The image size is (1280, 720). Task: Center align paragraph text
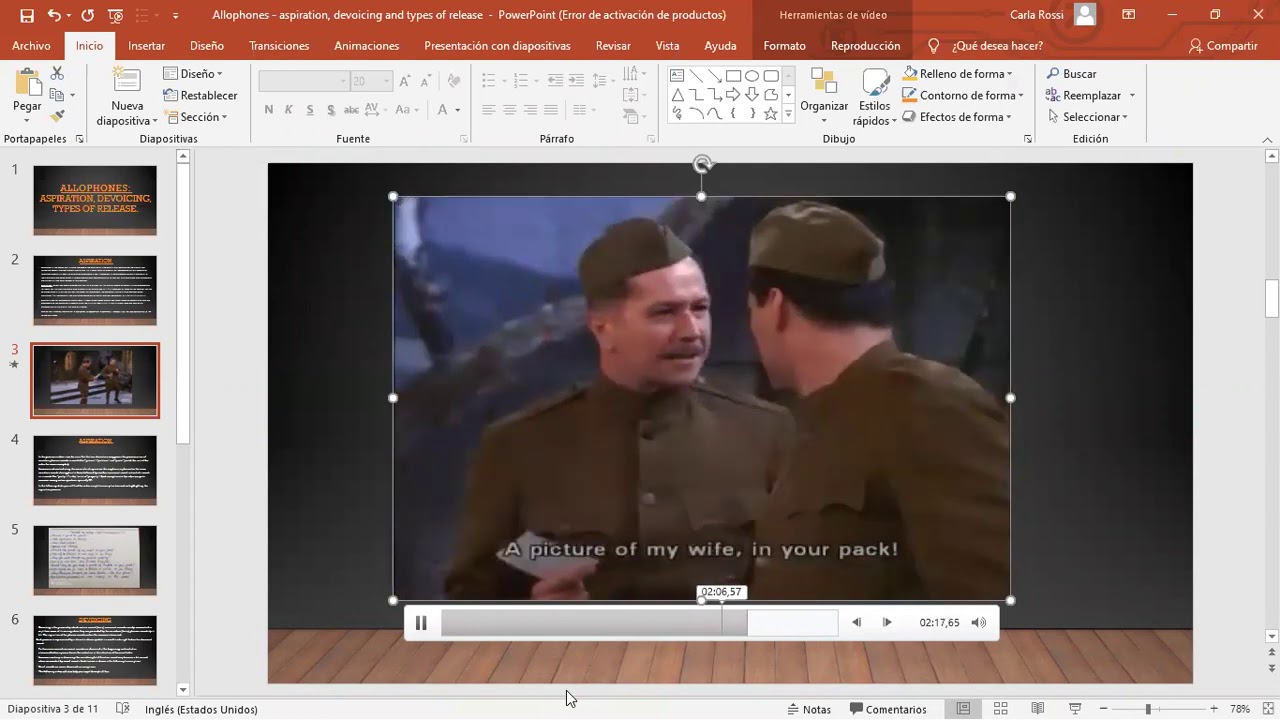[x=509, y=110]
